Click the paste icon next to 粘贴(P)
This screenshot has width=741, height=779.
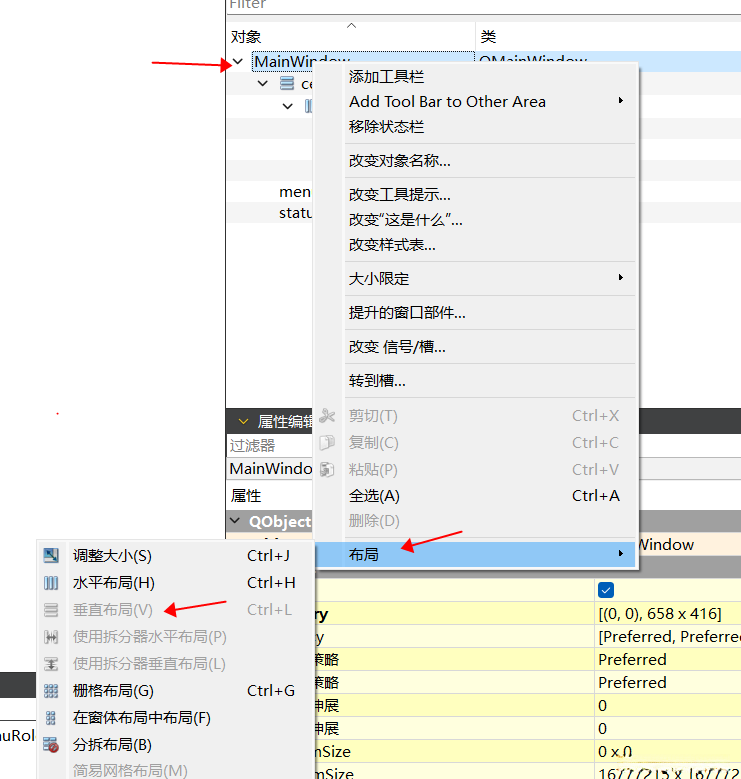[x=327, y=469]
